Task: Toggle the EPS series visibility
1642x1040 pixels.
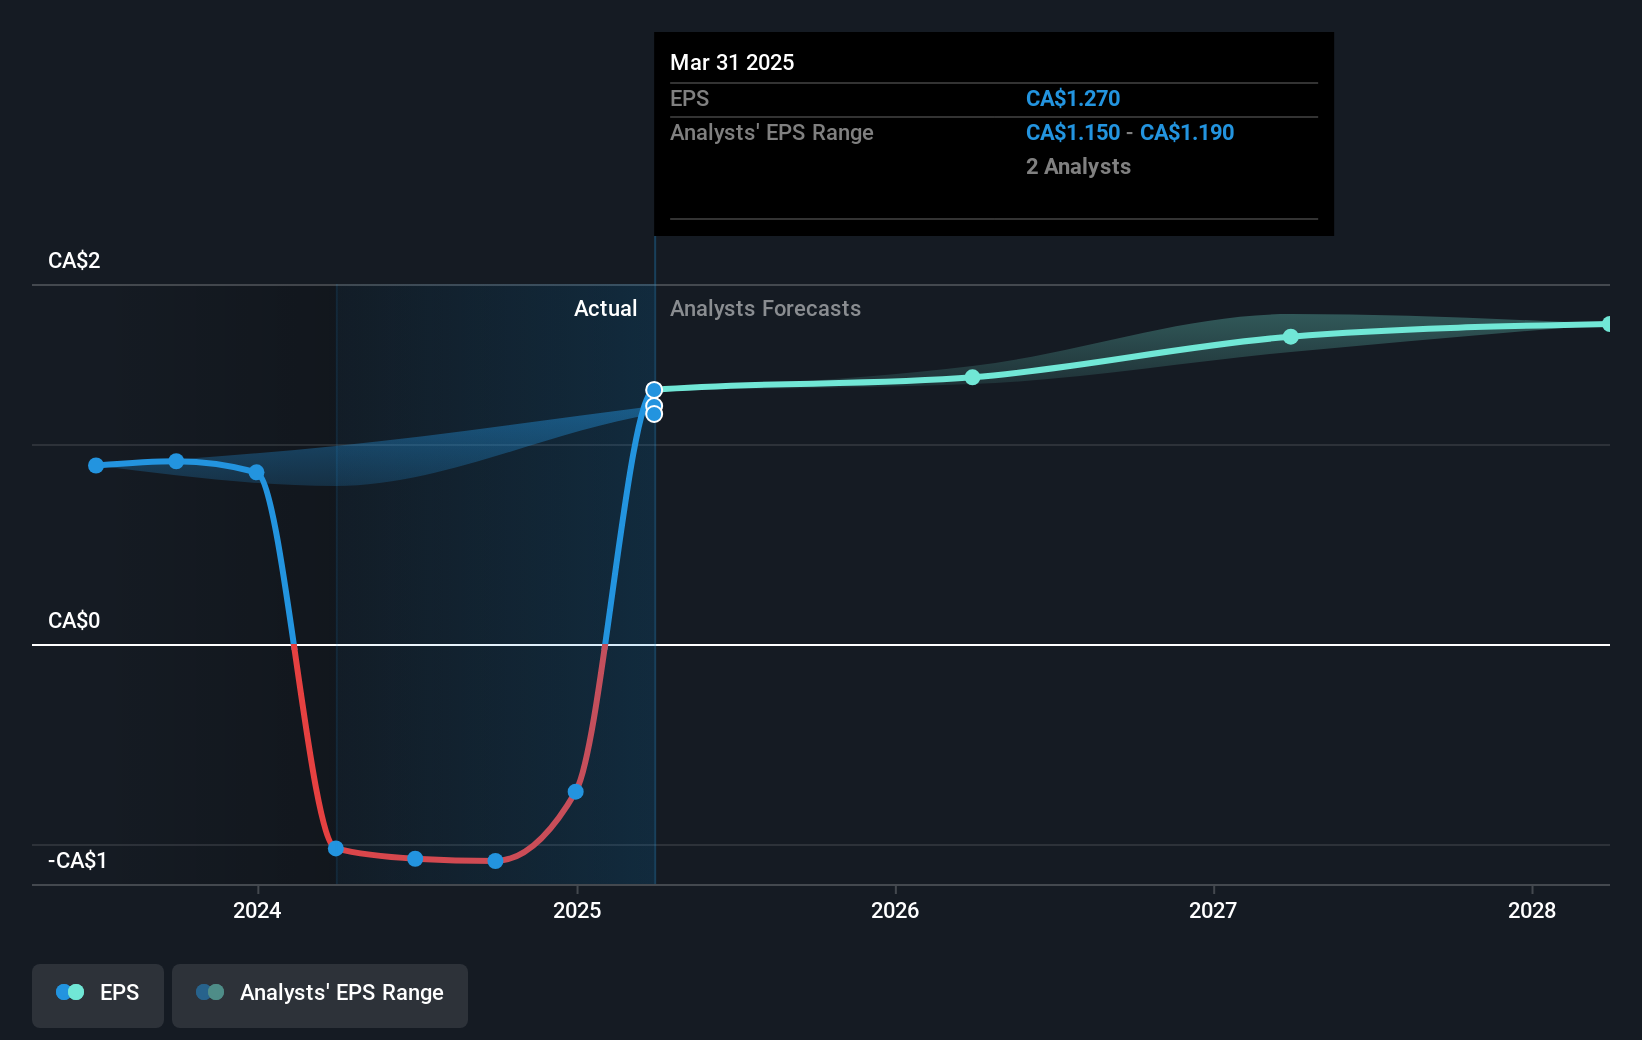Action: point(97,994)
